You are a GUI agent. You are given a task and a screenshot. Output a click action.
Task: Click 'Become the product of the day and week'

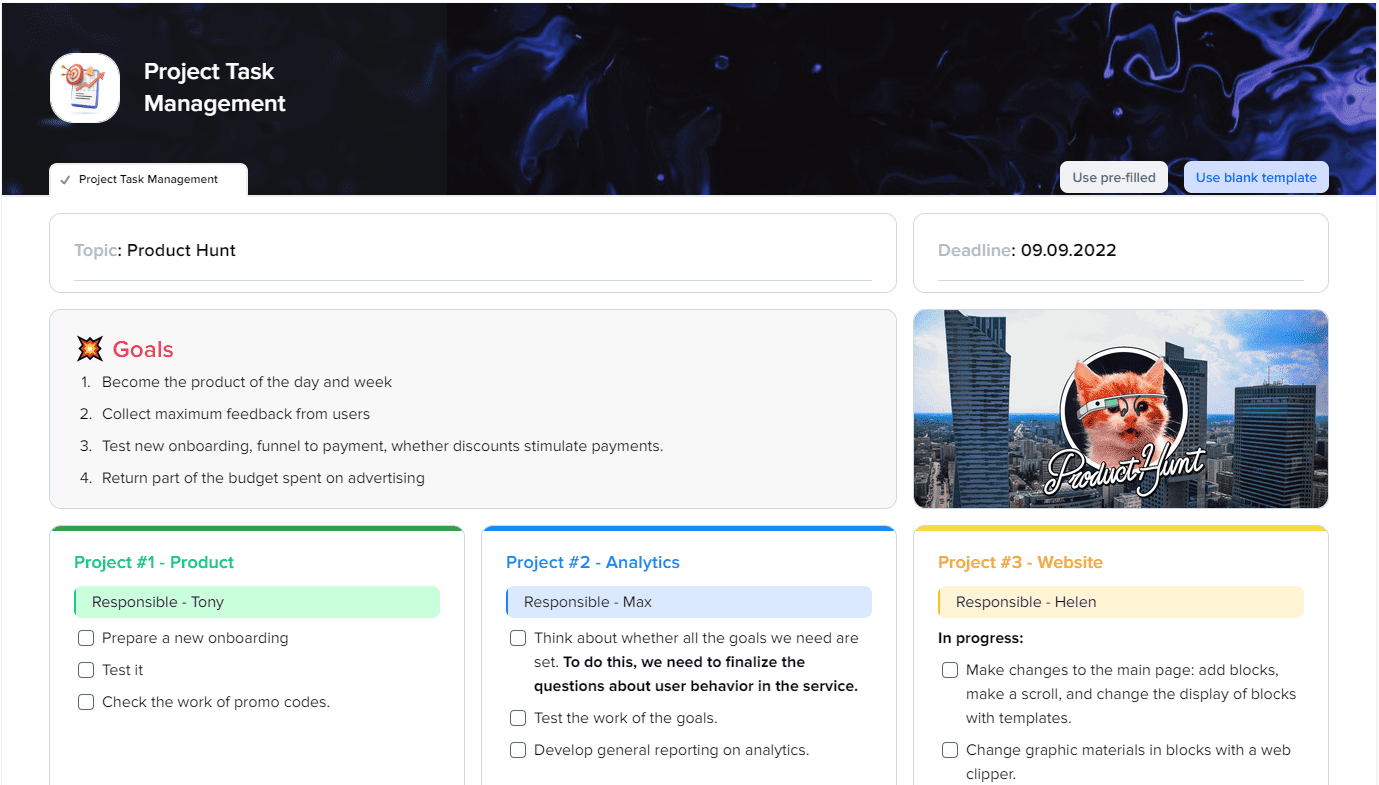click(x=247, y=382)
